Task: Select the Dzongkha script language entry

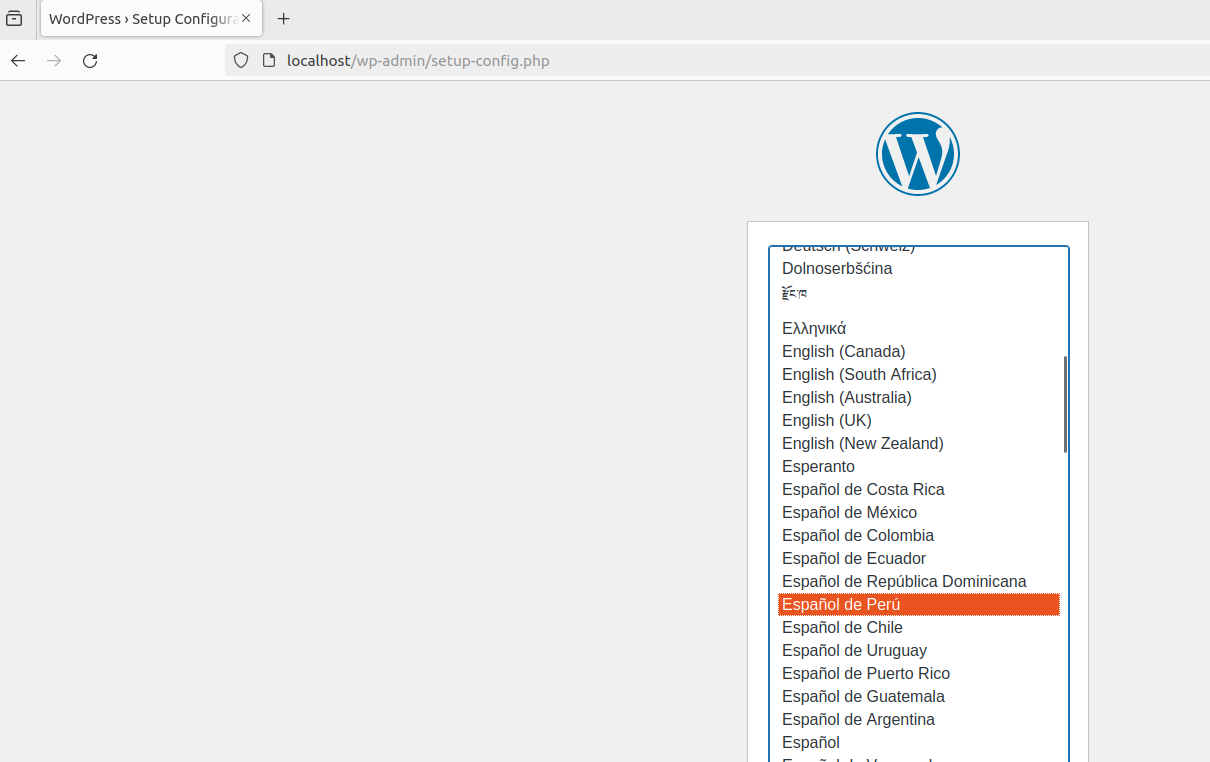Action: point(918,293)
